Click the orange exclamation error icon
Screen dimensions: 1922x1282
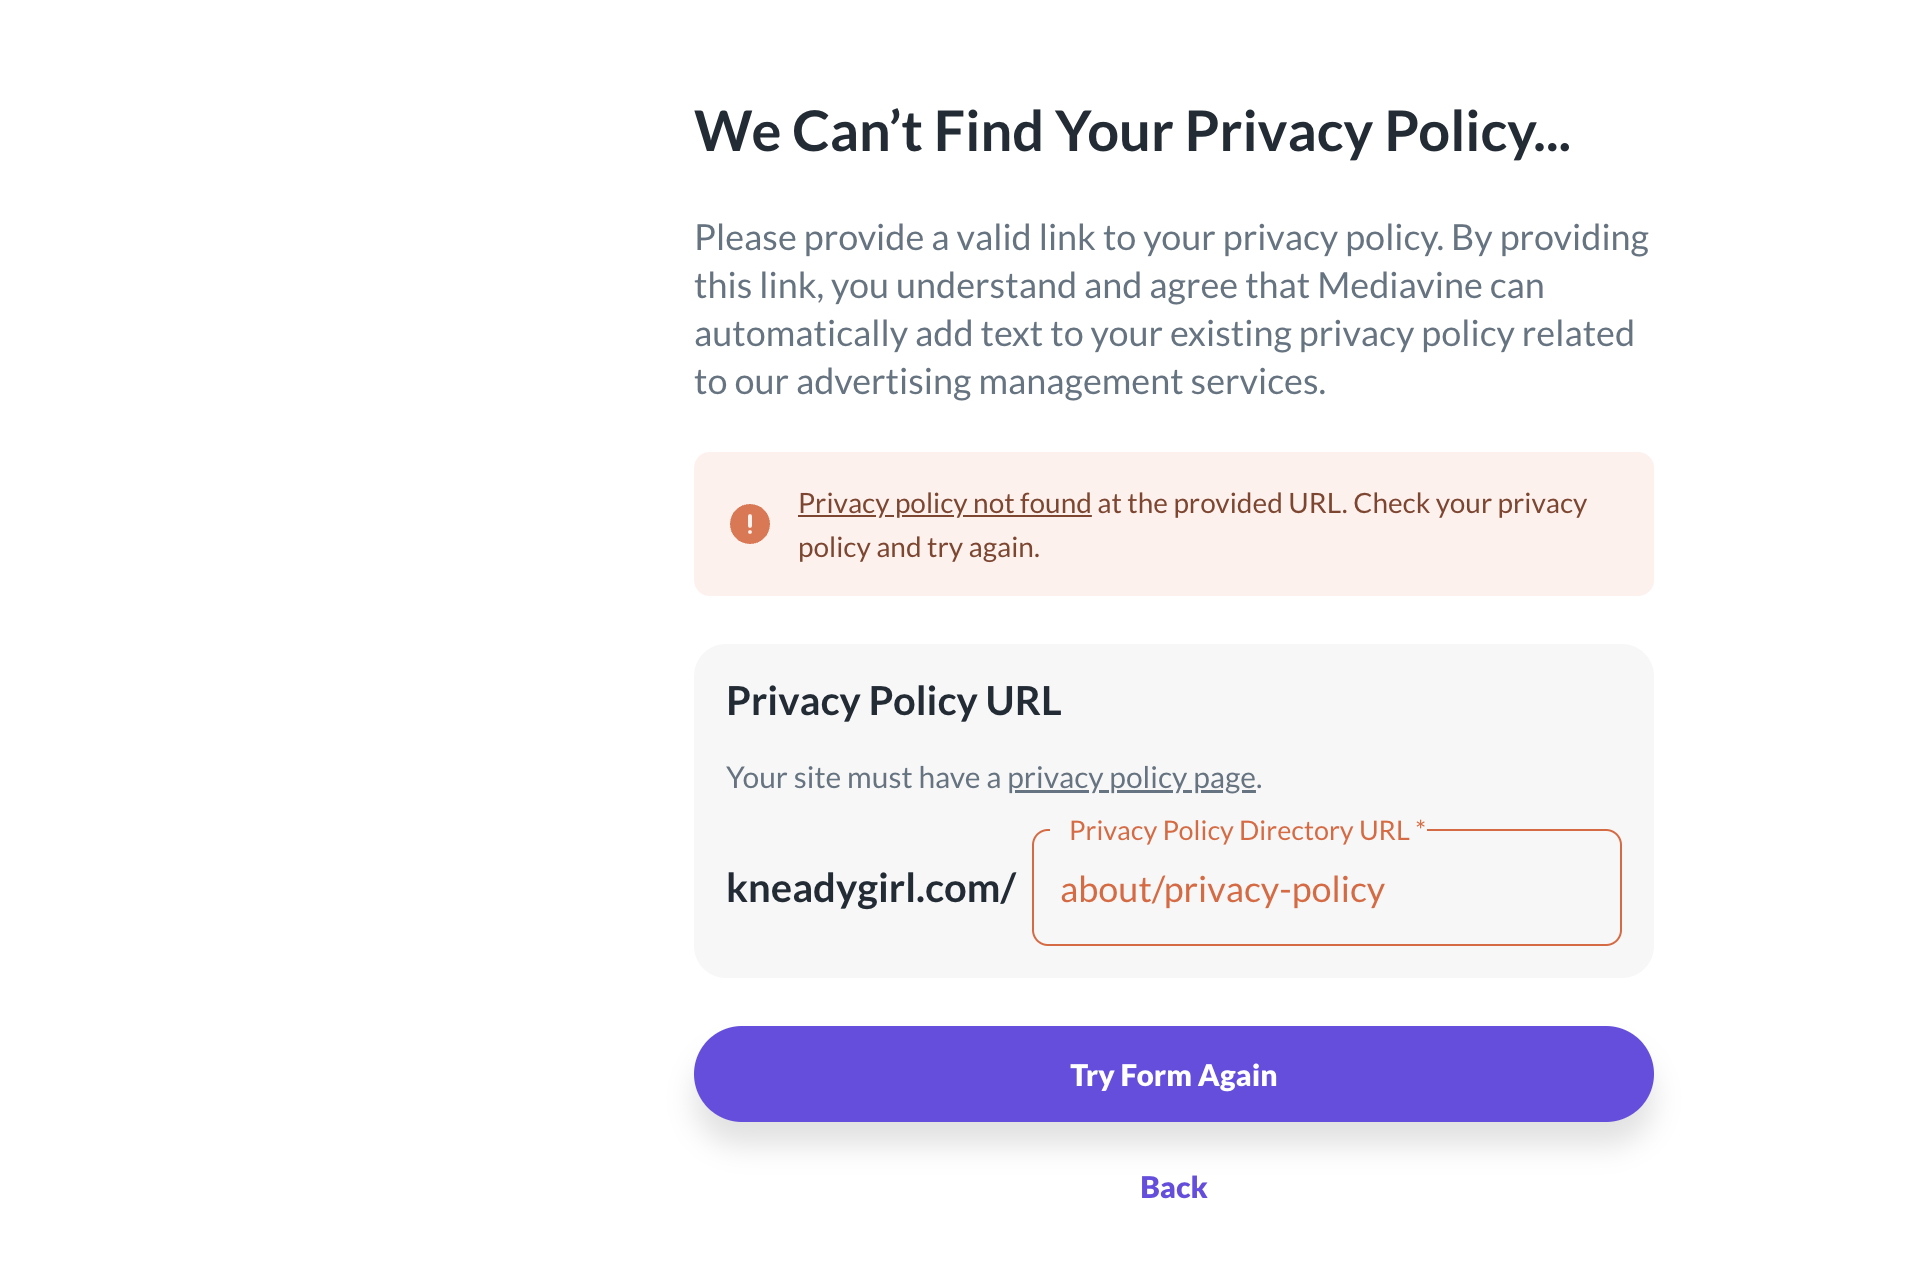pos(749,523)
